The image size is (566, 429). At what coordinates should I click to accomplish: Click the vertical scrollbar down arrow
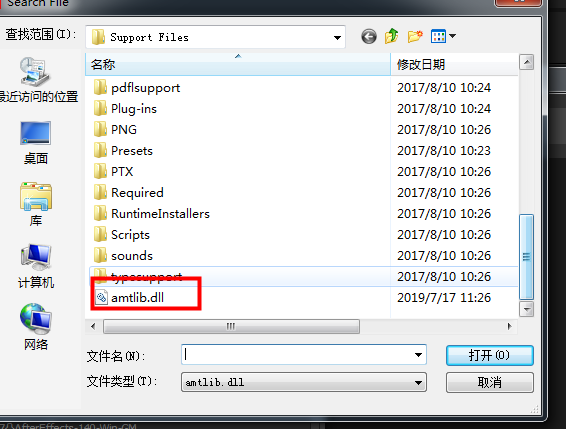(x=527, y=309)
